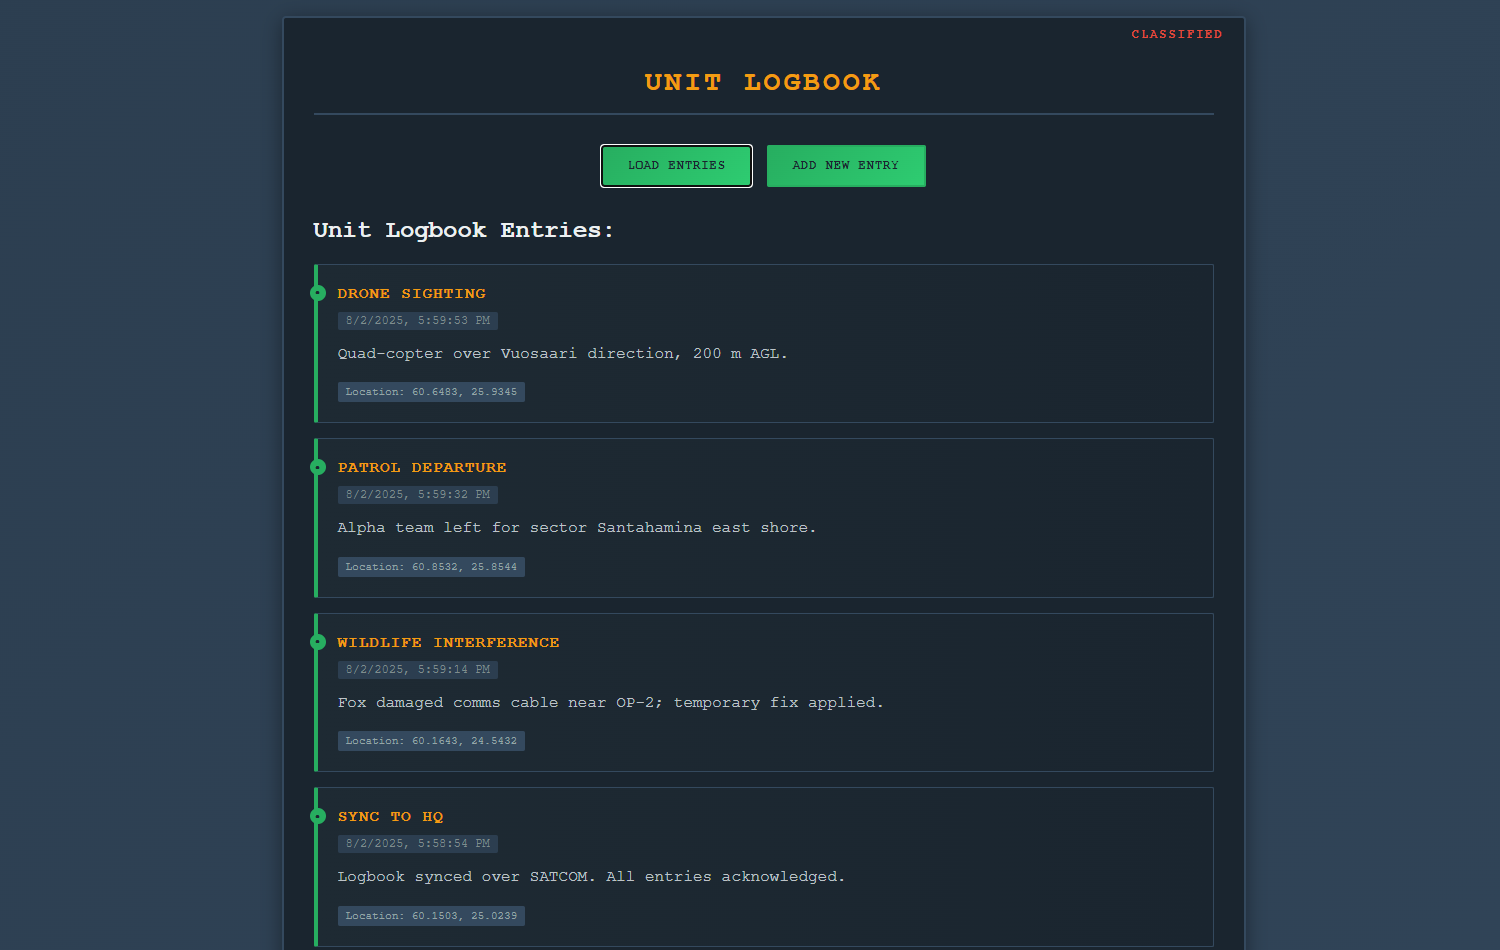Select the Wildlife Interference entry title
This screenshot has width=1500, height=950.
[x=448, y=643]
